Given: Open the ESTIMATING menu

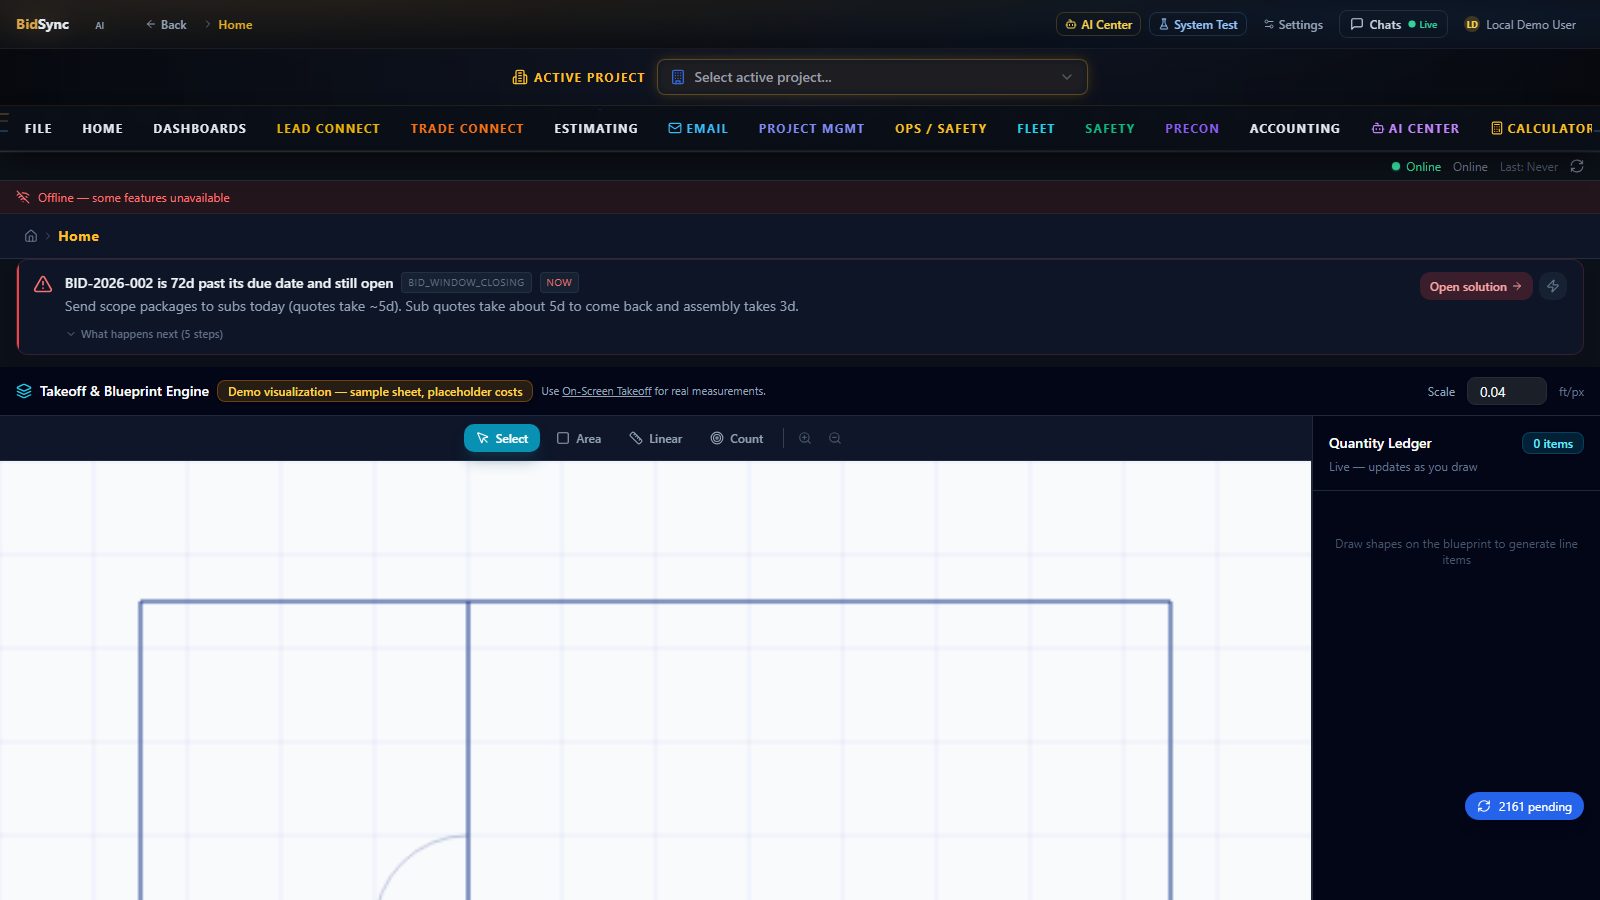Looking at the screenshot, I should [596, 128].
